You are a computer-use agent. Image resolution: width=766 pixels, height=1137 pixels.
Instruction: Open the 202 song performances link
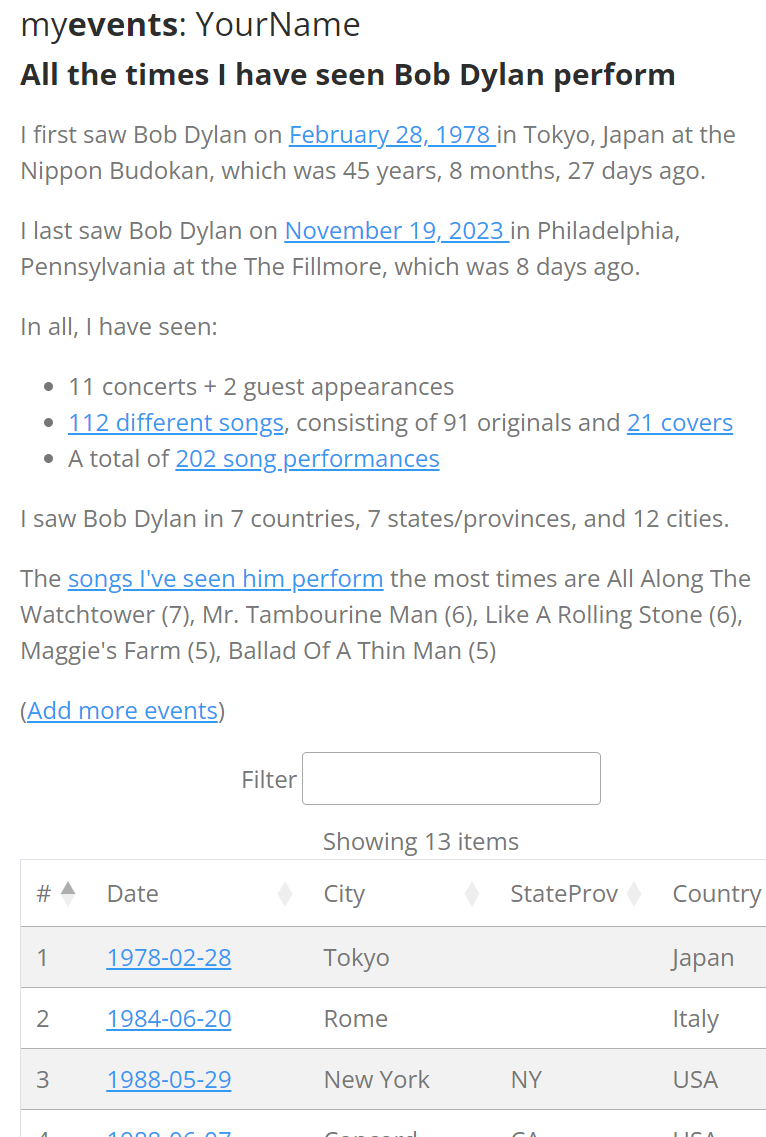point(307,459)
